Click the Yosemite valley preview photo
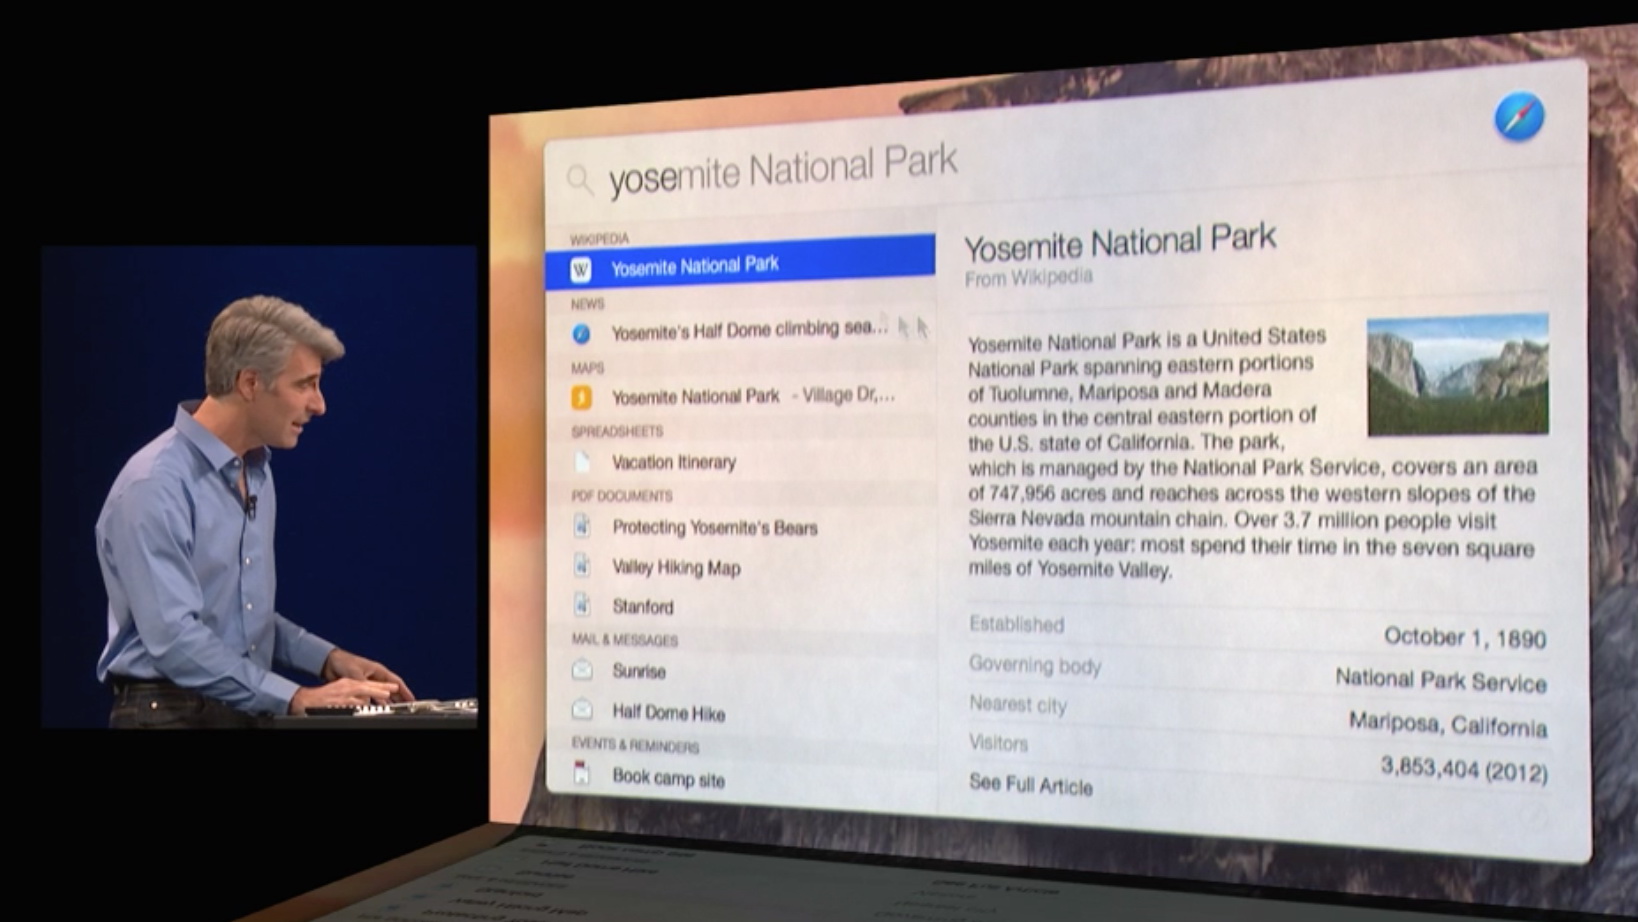This screenshot has width=1638, height=922. coord(1458,375)
